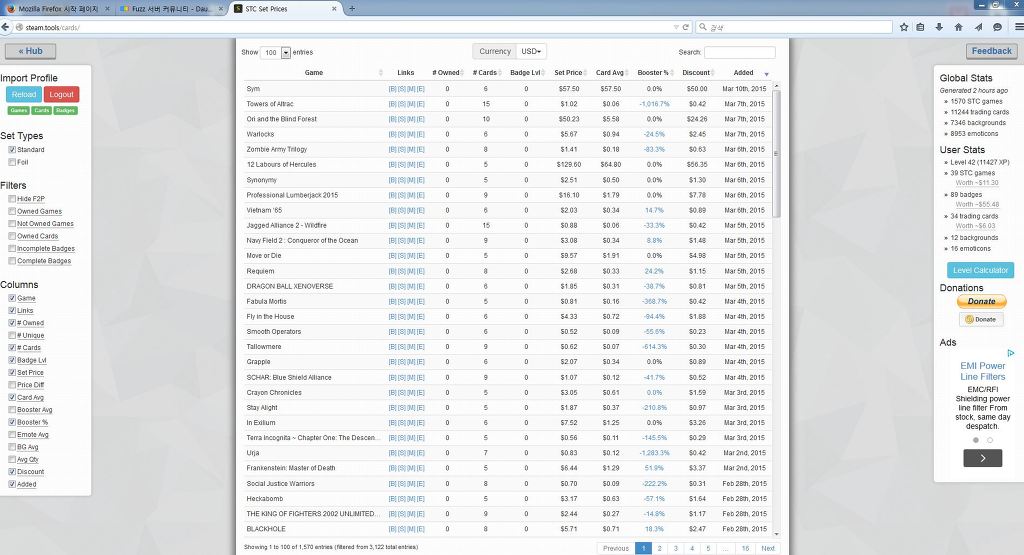Open the entries-per-page dropdown
Screen dimensions: 1024x555
tap(275, 52)
